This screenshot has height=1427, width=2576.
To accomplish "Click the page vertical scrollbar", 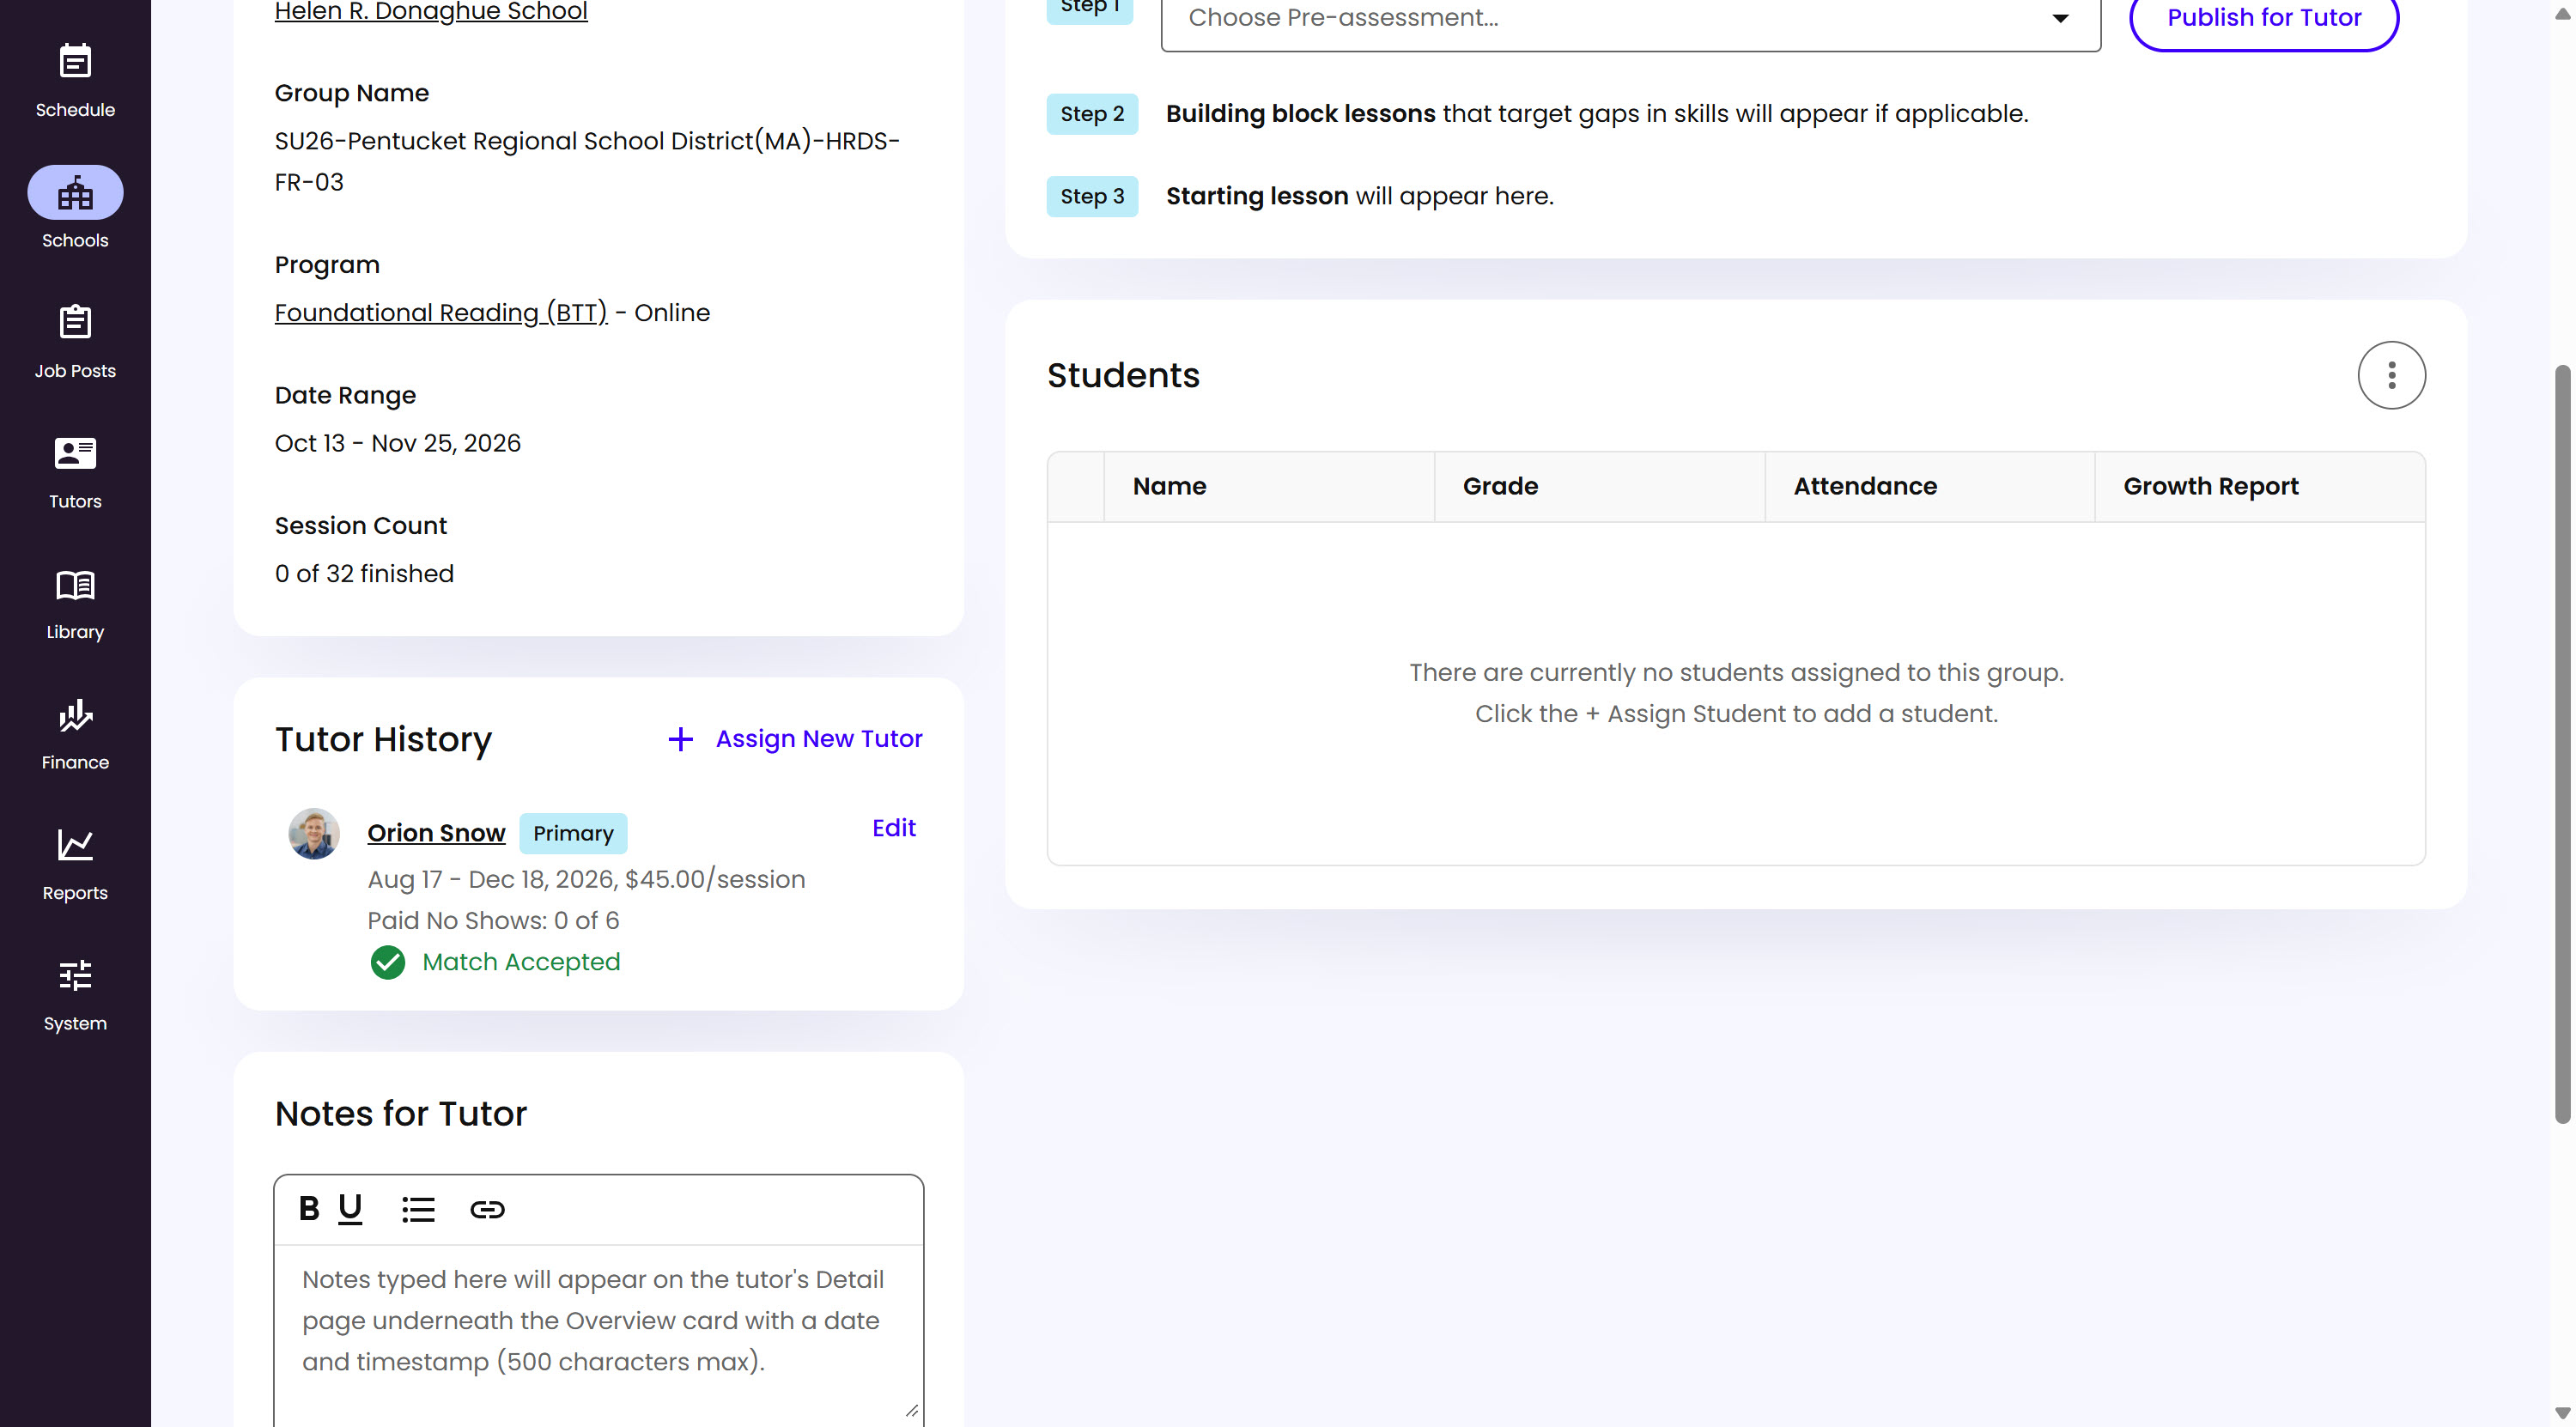I will [2562, 744].
